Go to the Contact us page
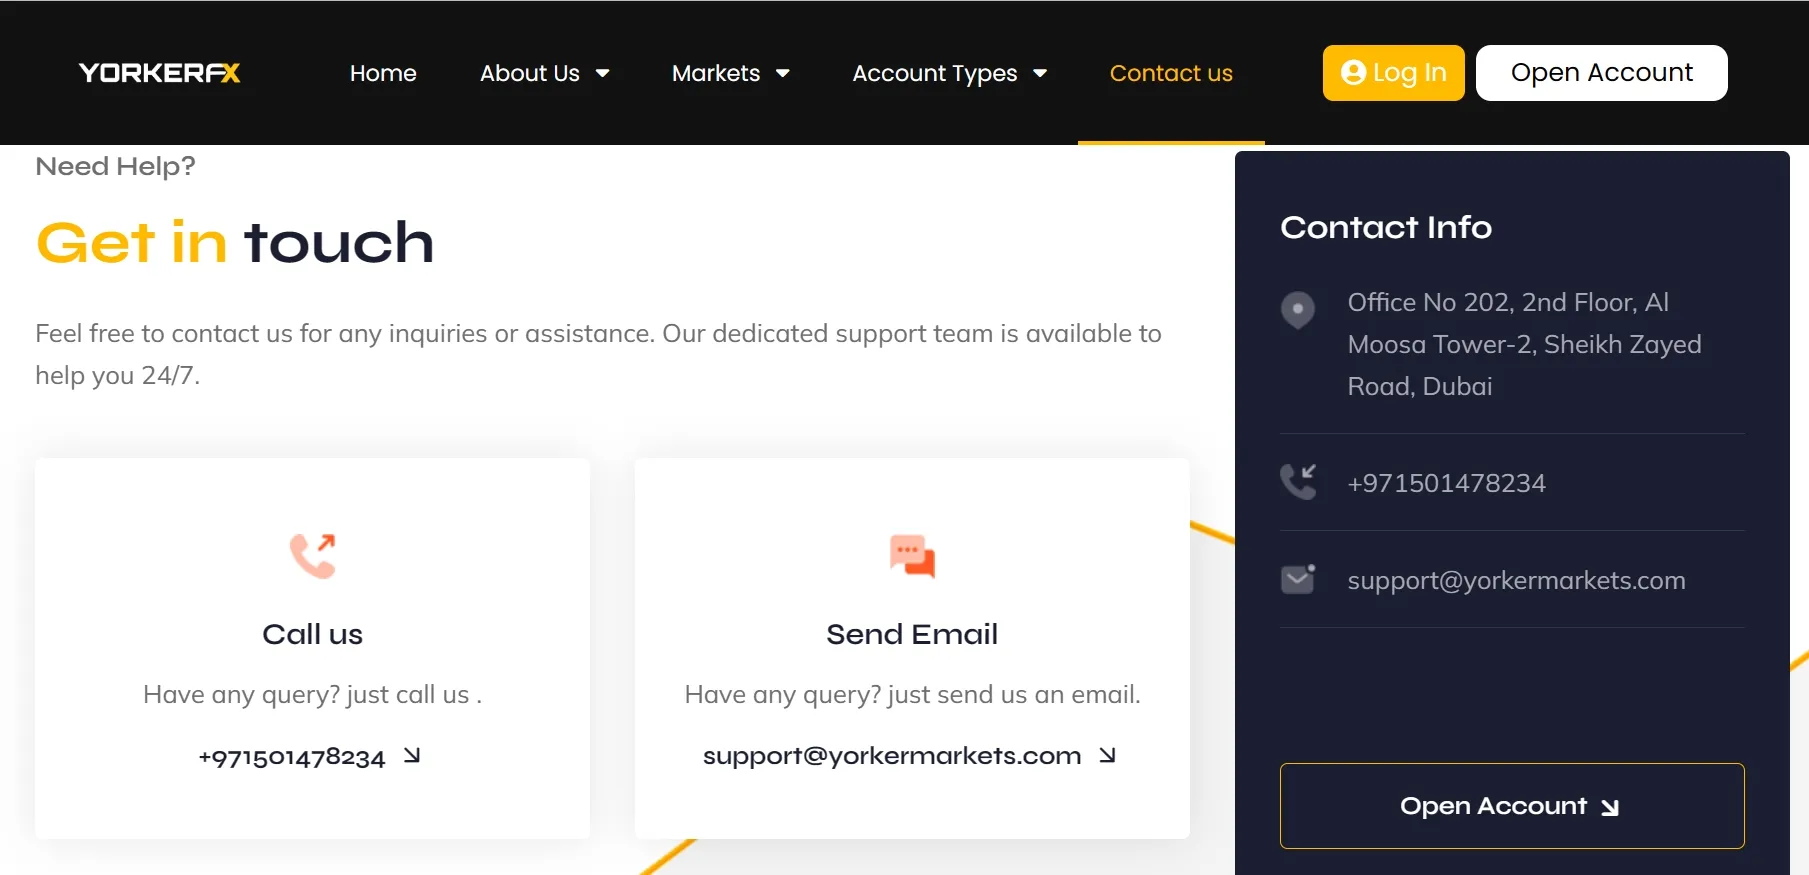 pyautogui.click(x=1171, y=73)
